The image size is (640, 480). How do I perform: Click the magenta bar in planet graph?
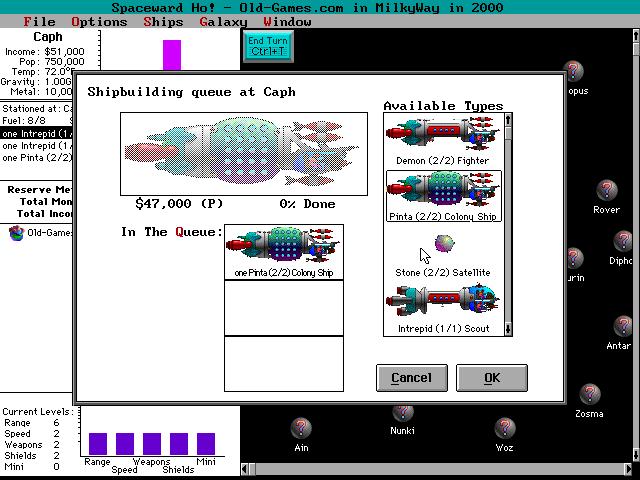[172, 55]
